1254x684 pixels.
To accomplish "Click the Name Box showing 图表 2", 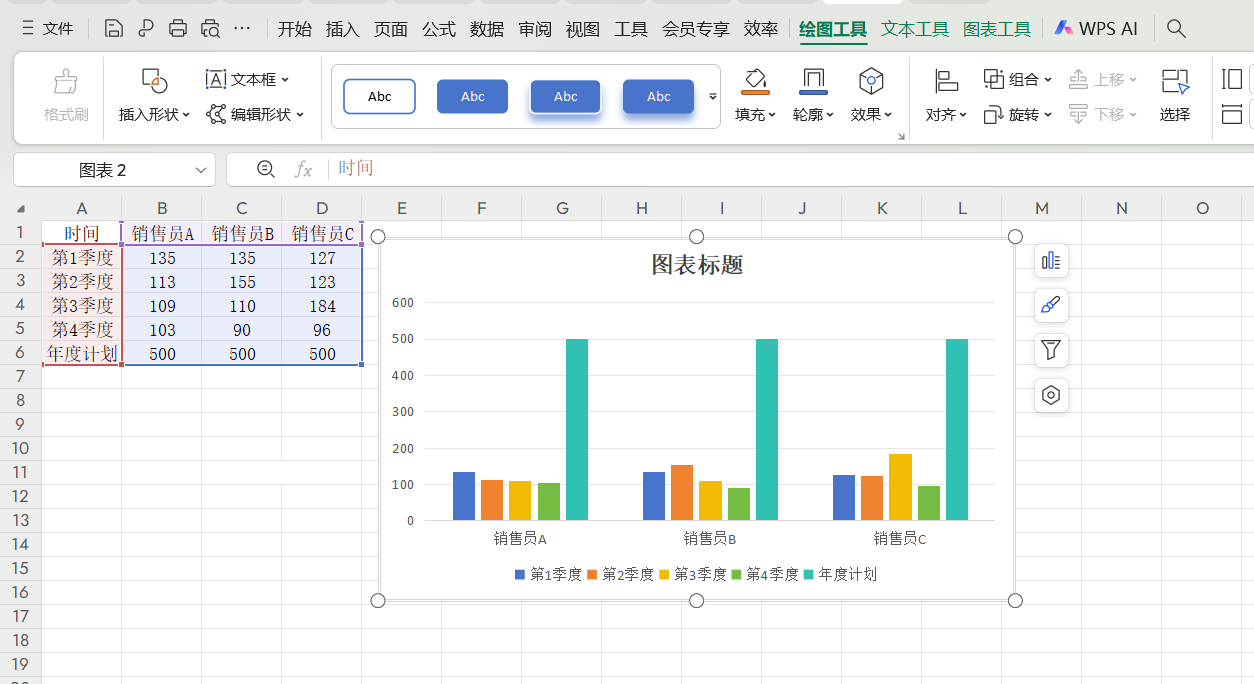I will (104, 169).
